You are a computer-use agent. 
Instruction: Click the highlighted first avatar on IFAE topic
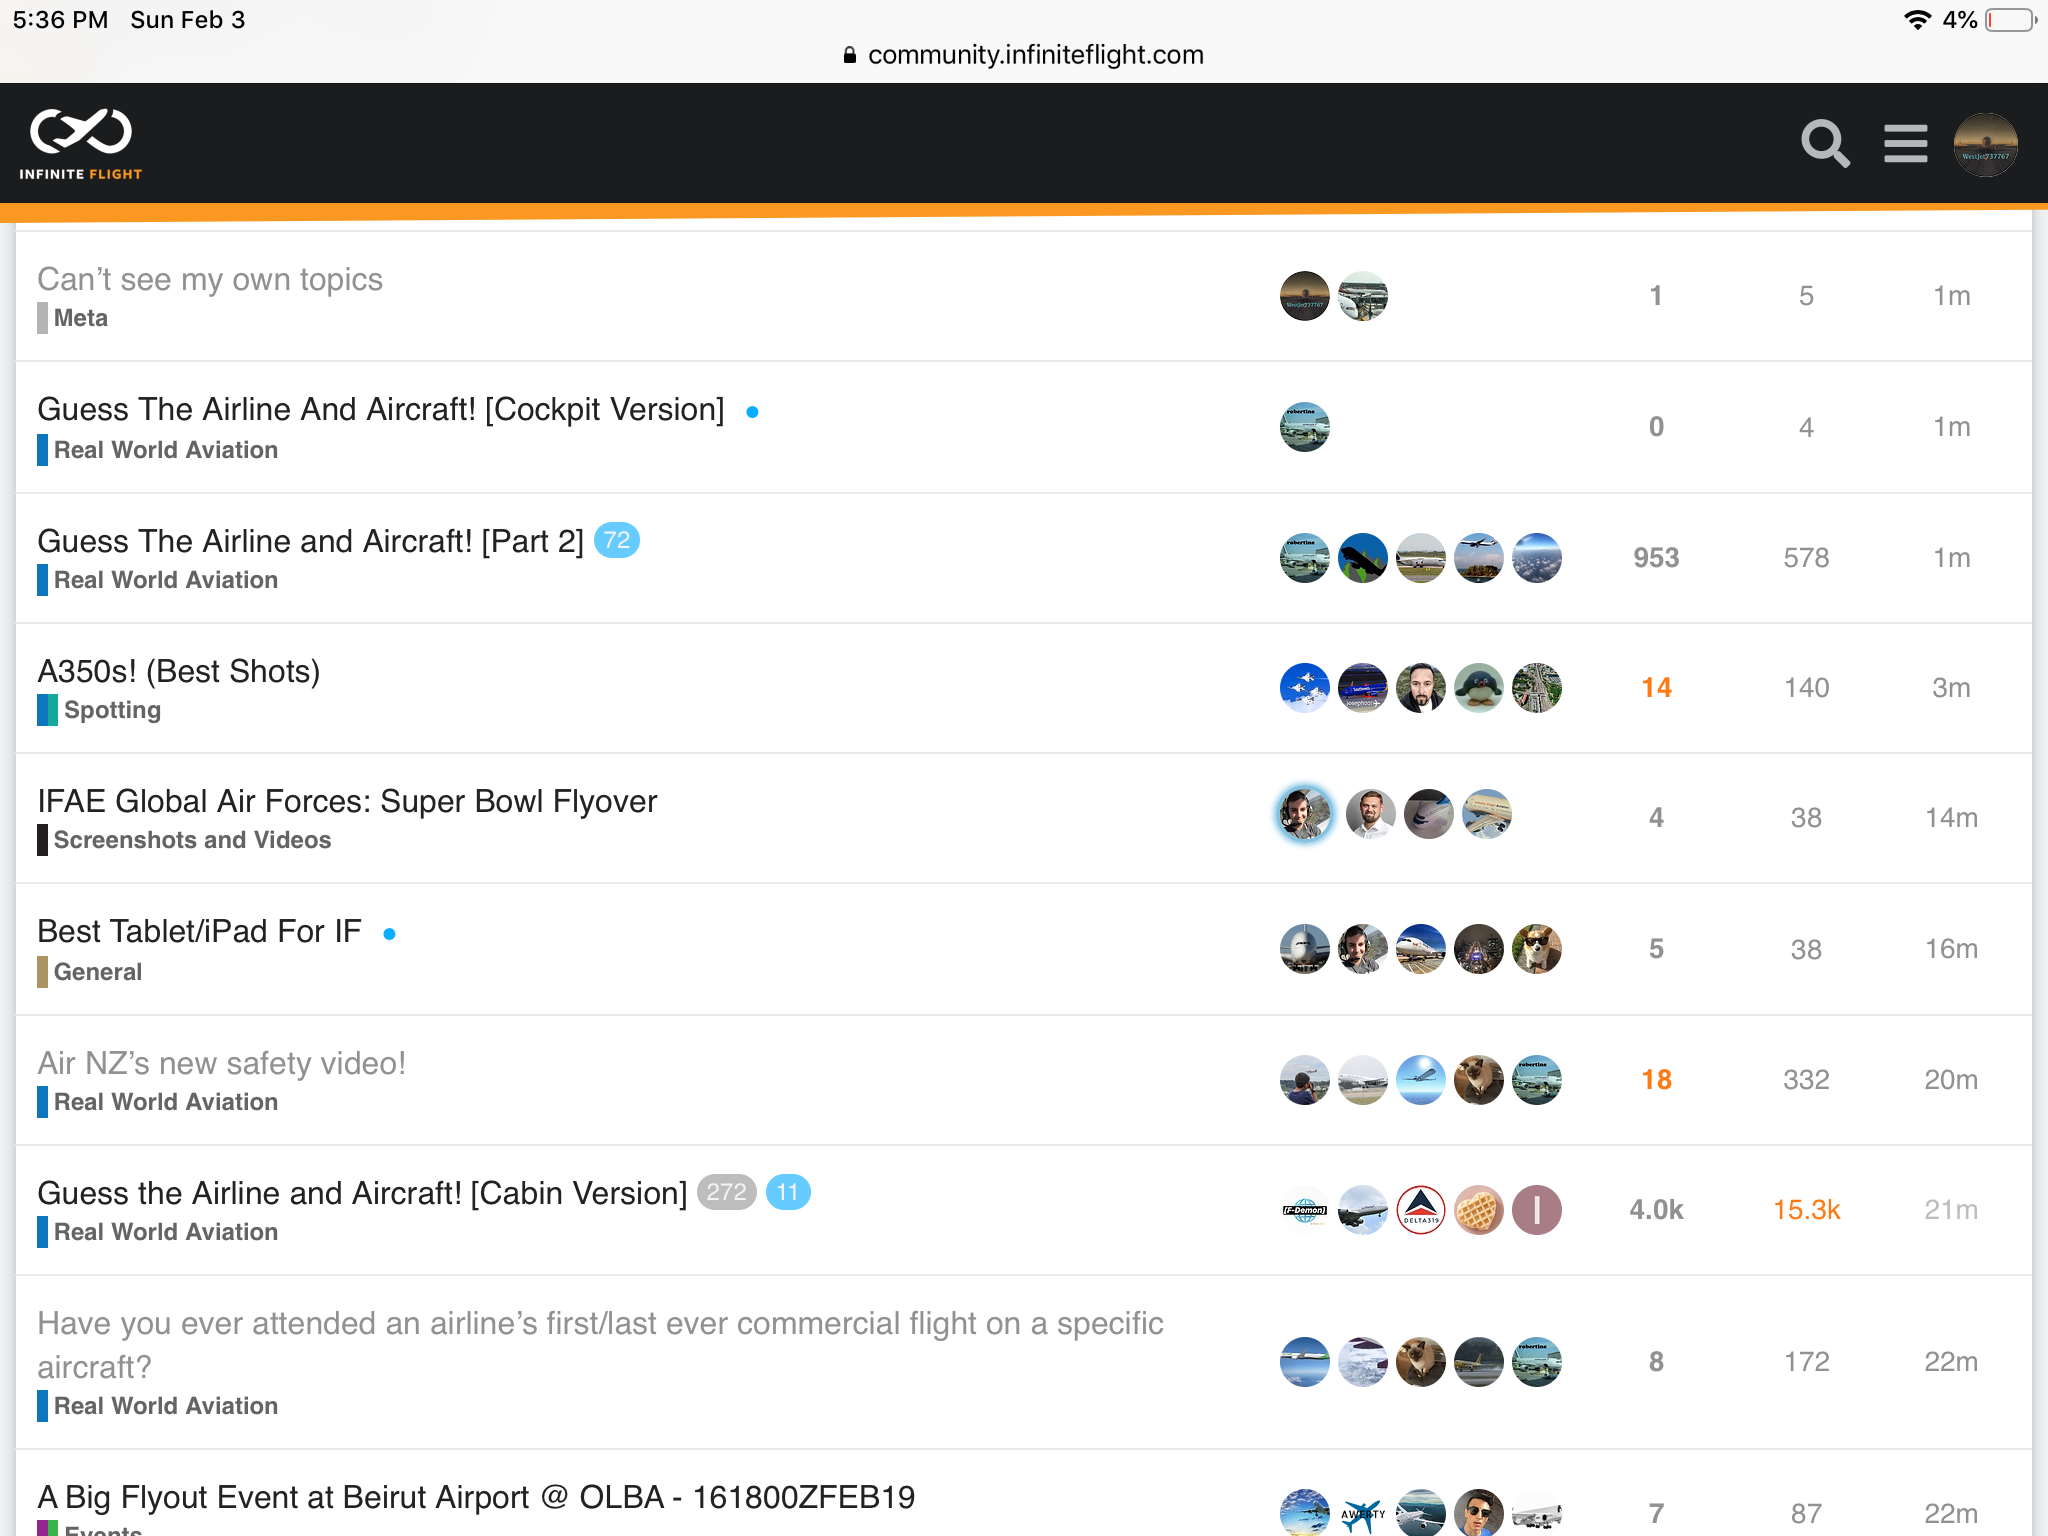point(1304,814)
